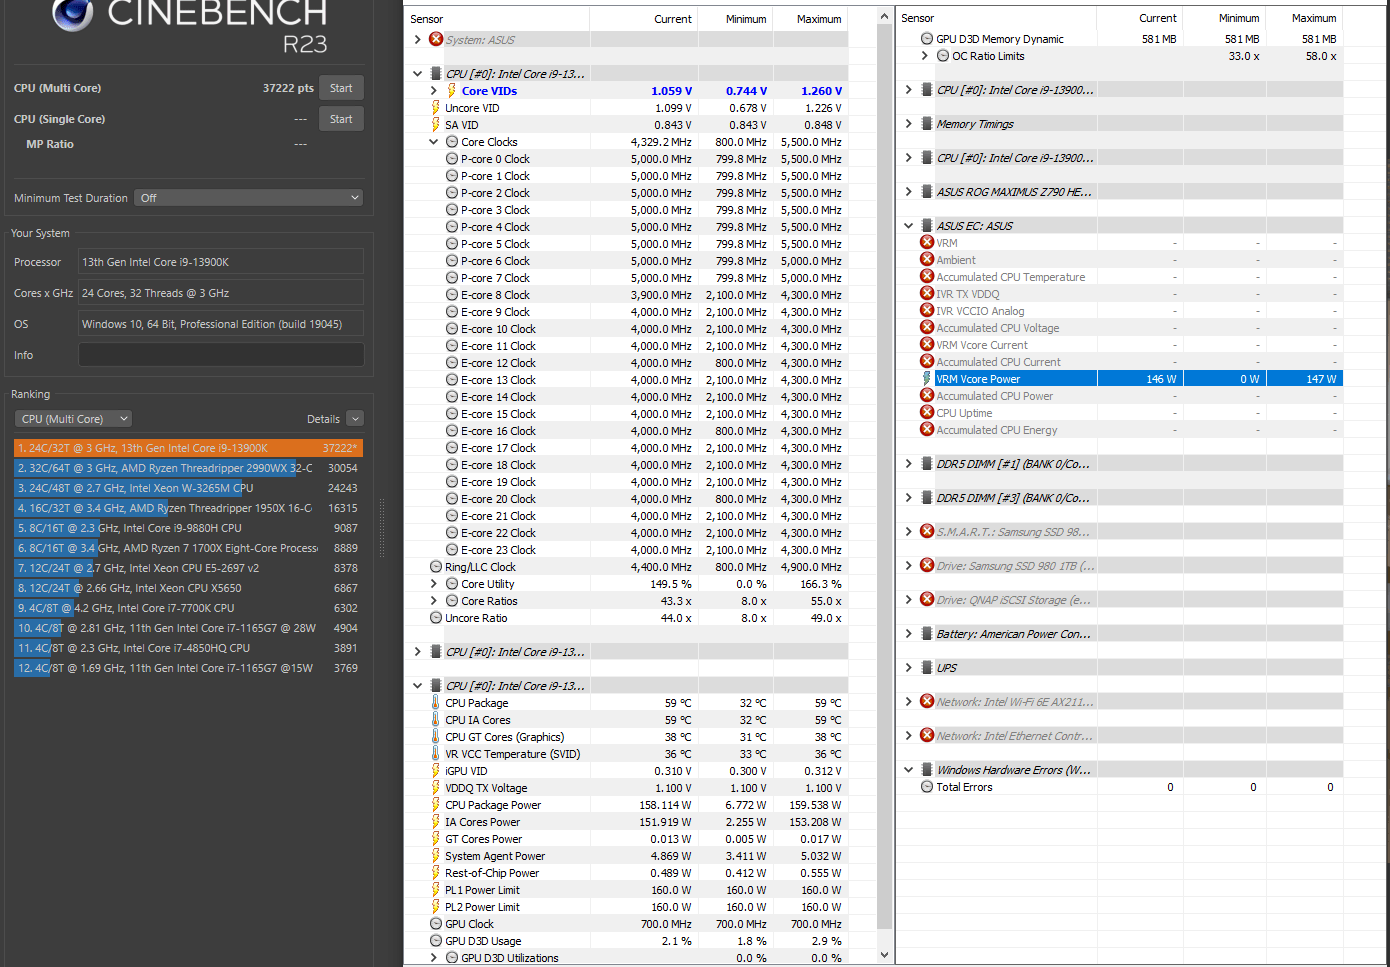This screenshot has width=1390, height=967.
Task: Click the disabled icon beside VRM
Action: pos(927,242)
